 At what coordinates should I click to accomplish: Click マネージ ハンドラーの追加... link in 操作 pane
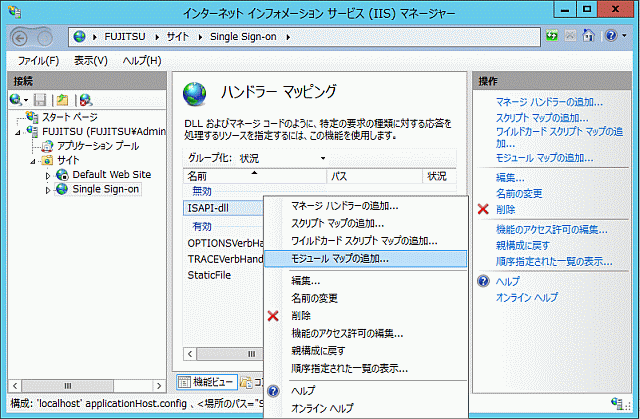(549, 102)
